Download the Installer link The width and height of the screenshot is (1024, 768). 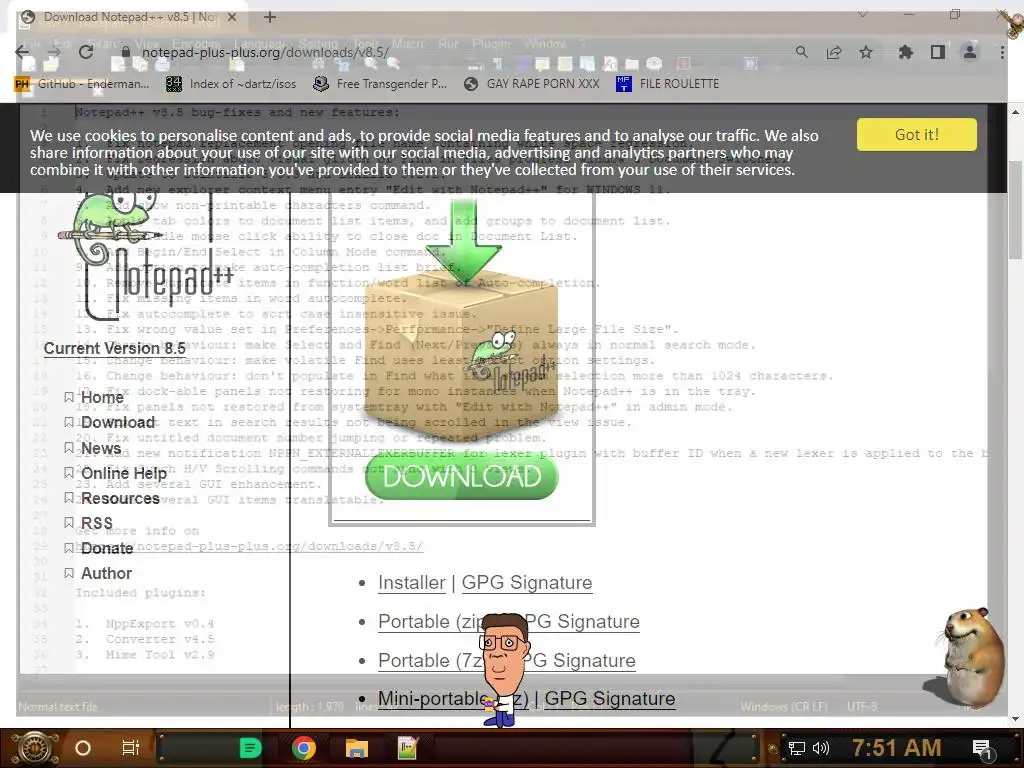tap(411, 583)
